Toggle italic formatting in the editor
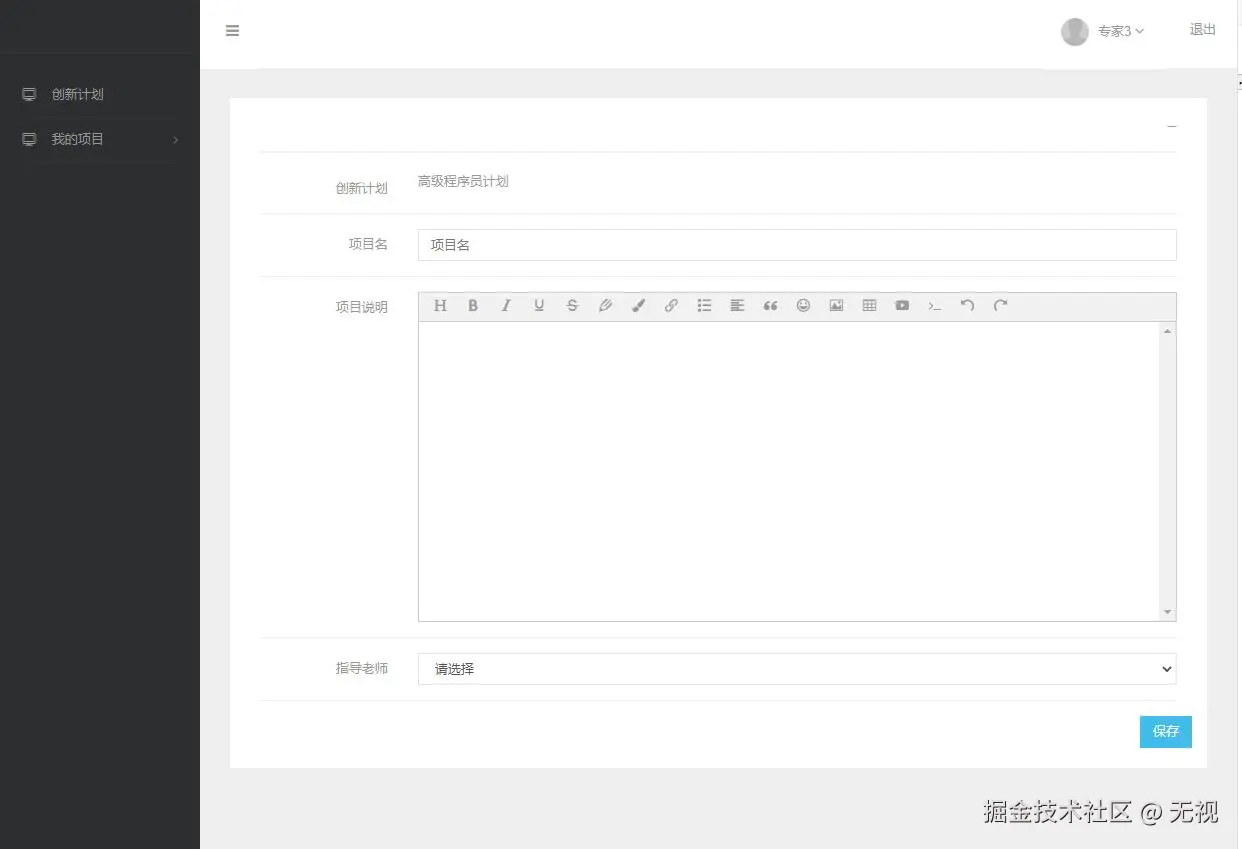Image resolution: width=1242 pixels, height=849 pixels. [506, 306]
